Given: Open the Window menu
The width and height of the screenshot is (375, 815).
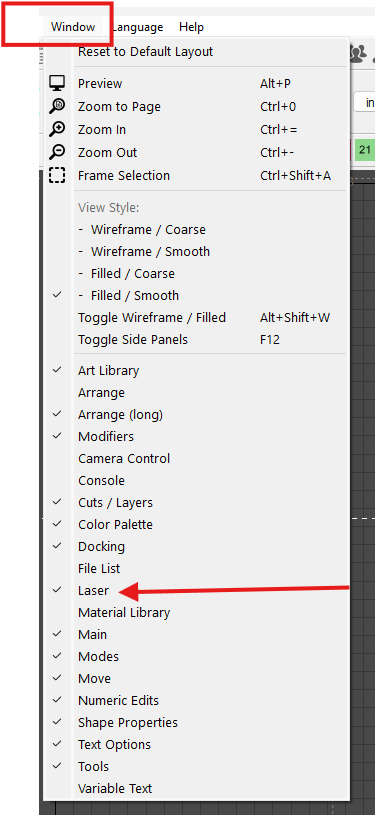Looking at the screenshot, I should tap(73, 27).
